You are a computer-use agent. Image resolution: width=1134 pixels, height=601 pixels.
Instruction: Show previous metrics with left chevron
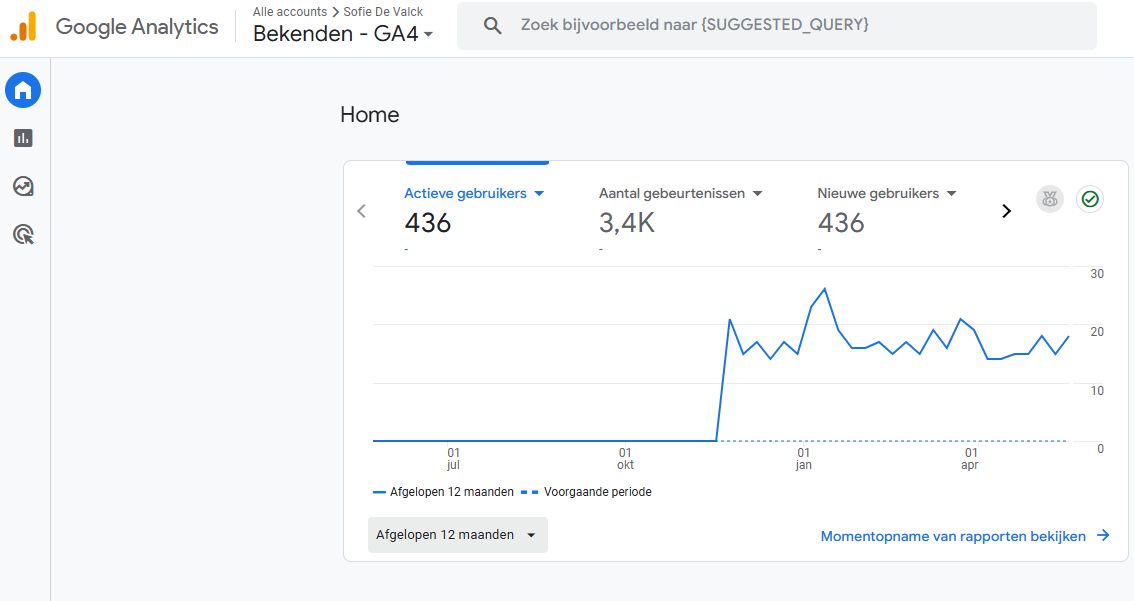(x=362, y=211)
